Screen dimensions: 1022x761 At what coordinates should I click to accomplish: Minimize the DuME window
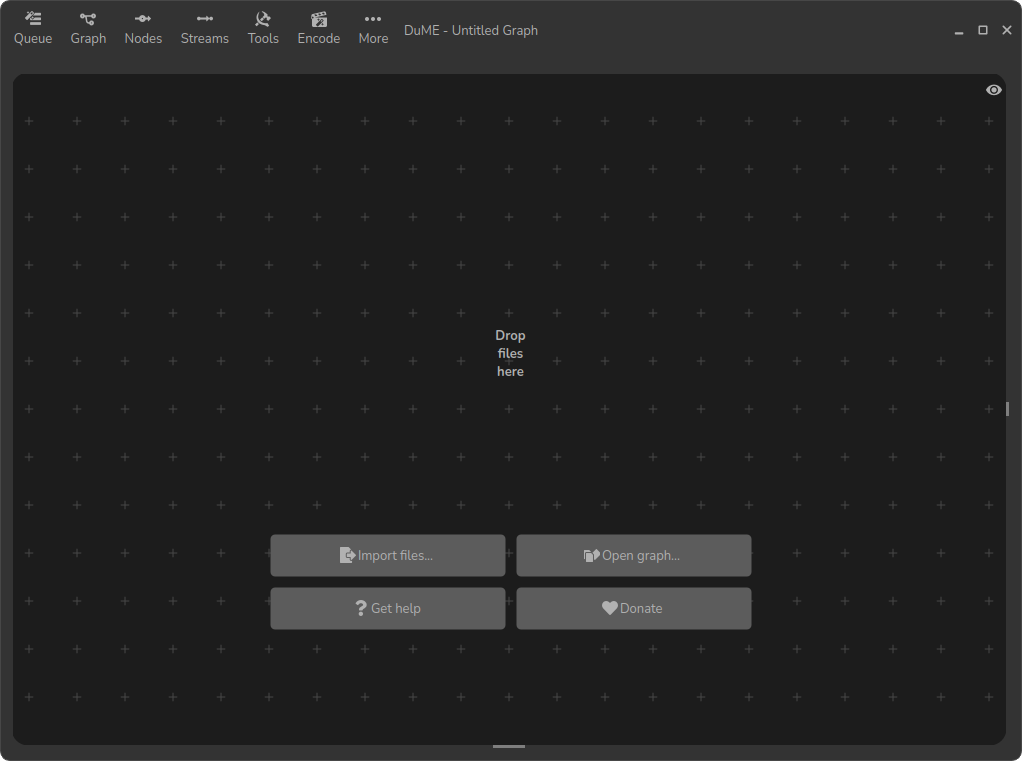click(x=959, y=31)
